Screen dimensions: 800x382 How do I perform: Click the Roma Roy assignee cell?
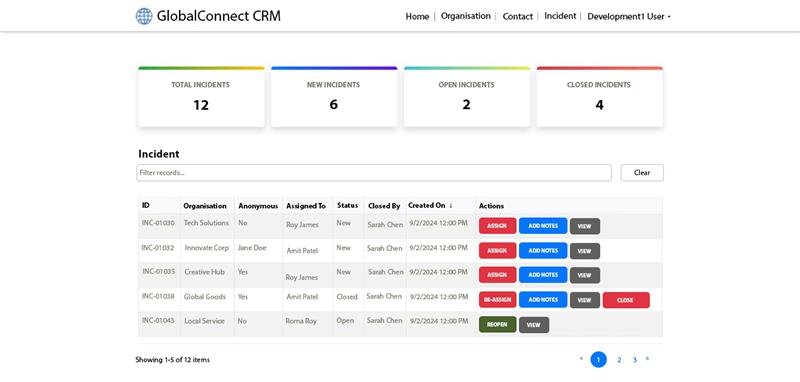pos(301,321)
